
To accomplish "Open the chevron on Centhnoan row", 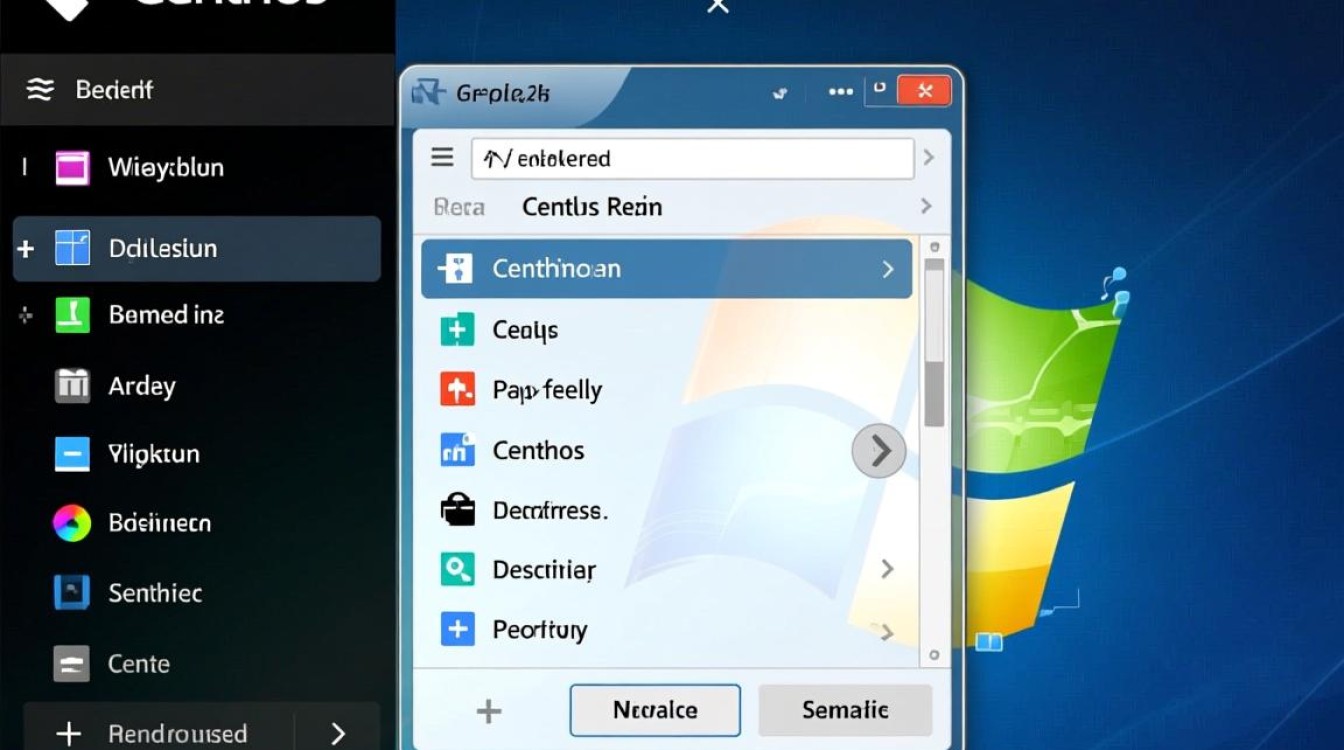I will (887, 269).
